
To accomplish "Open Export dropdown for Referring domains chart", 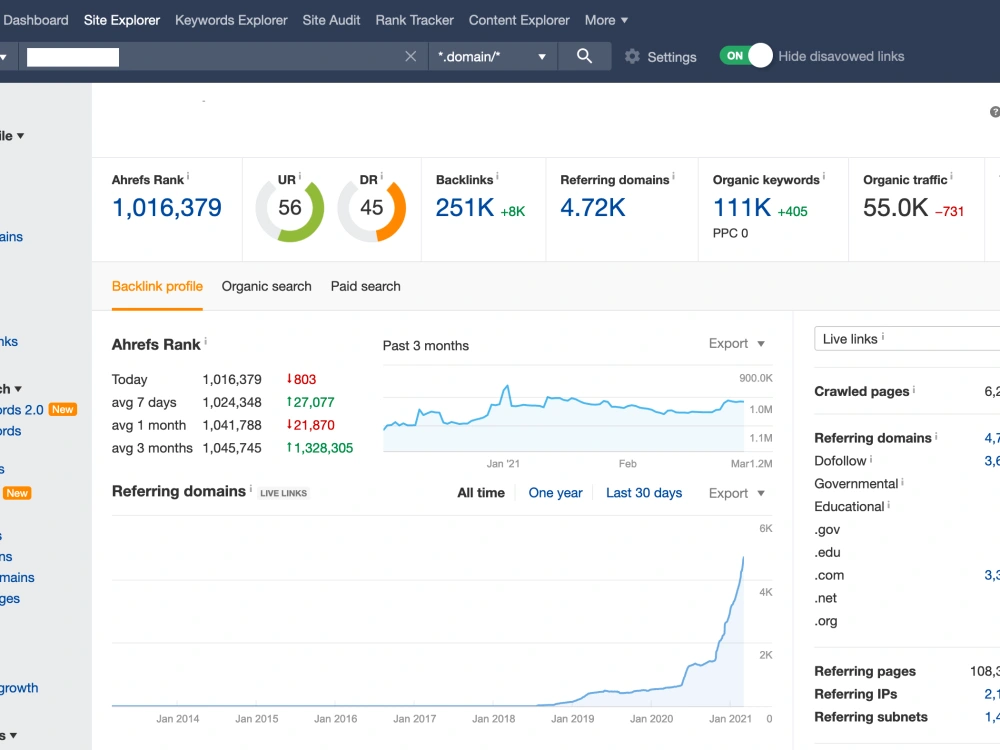I will [x=737, y=494].
